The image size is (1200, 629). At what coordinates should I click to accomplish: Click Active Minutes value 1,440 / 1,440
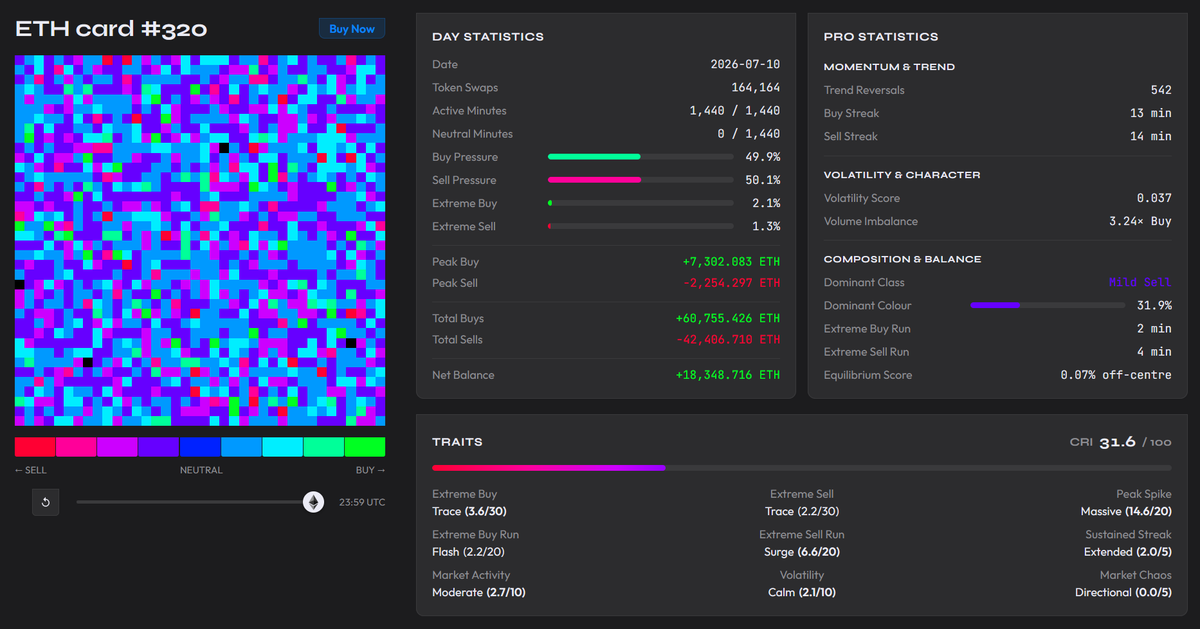pyautogui.click(x=735, y=111)
